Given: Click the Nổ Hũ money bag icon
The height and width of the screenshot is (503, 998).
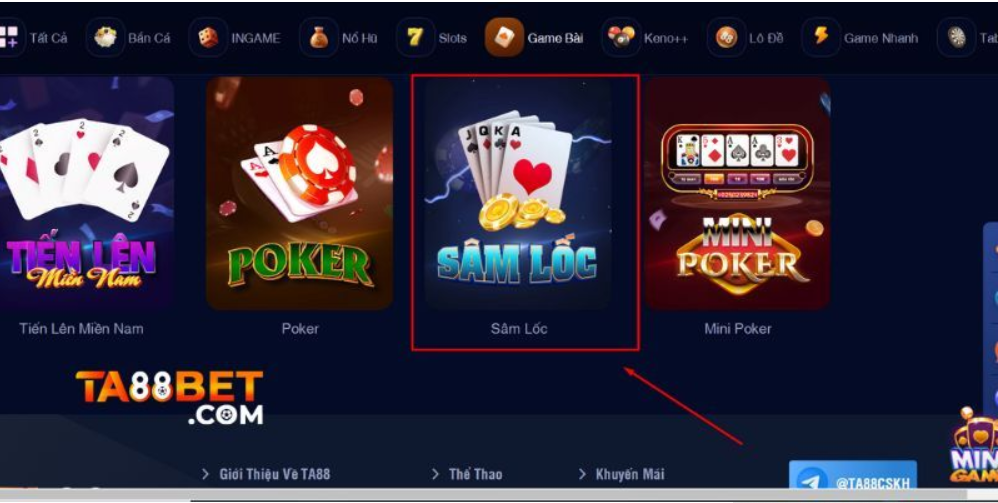Looking at the screenshot, I should pyautogui.click(x=319, y=38).
